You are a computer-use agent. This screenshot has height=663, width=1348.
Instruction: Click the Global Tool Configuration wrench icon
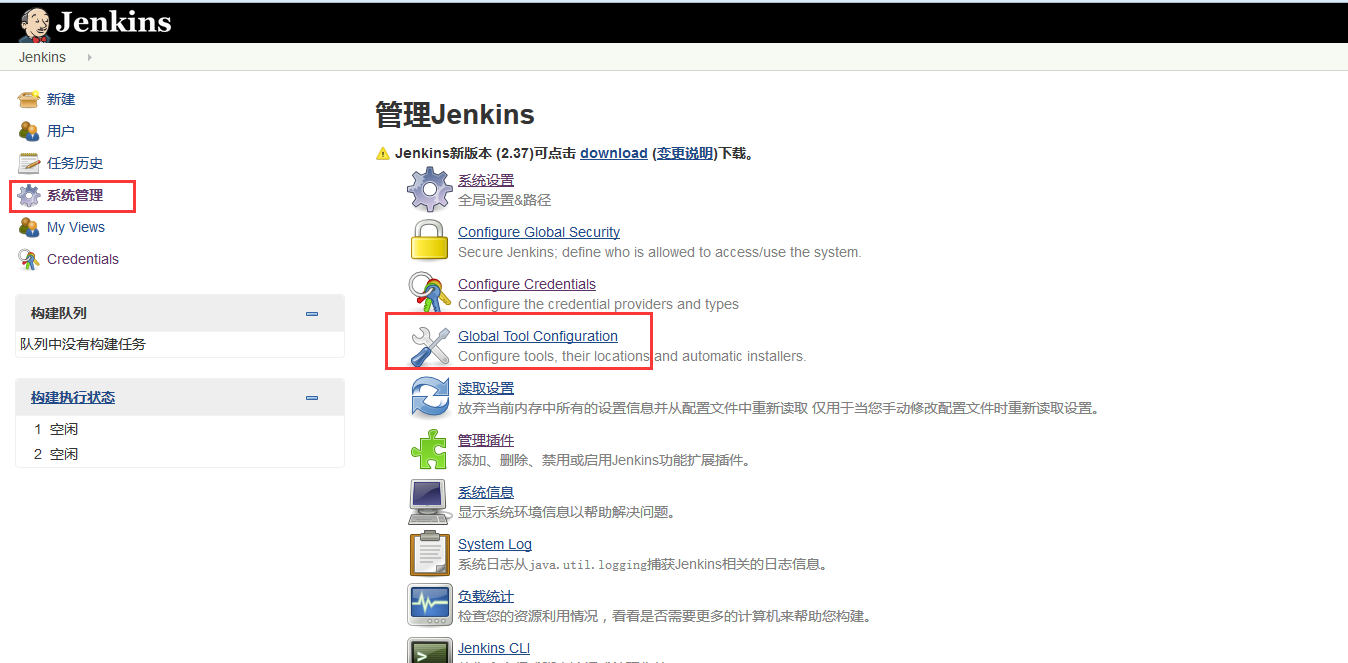(430, 345)
